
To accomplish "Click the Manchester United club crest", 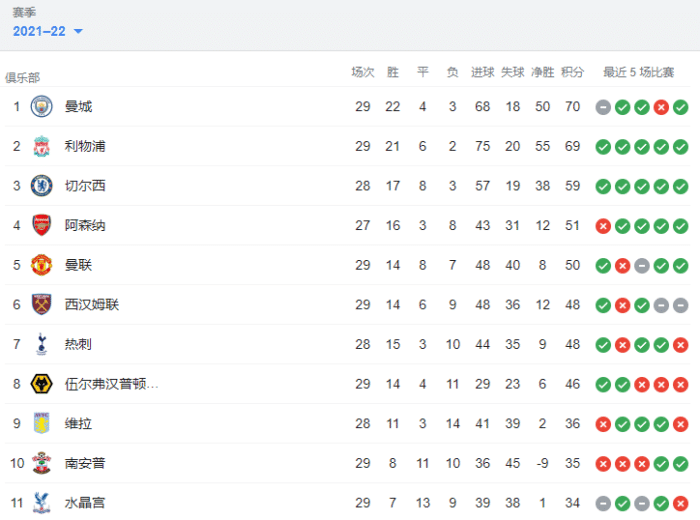I will [41, 265].
